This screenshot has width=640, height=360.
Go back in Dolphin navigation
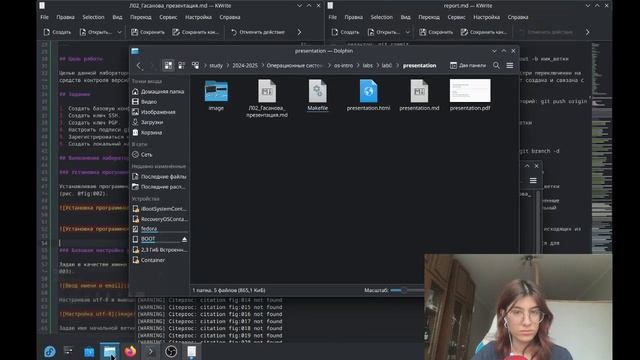[139, 65]
